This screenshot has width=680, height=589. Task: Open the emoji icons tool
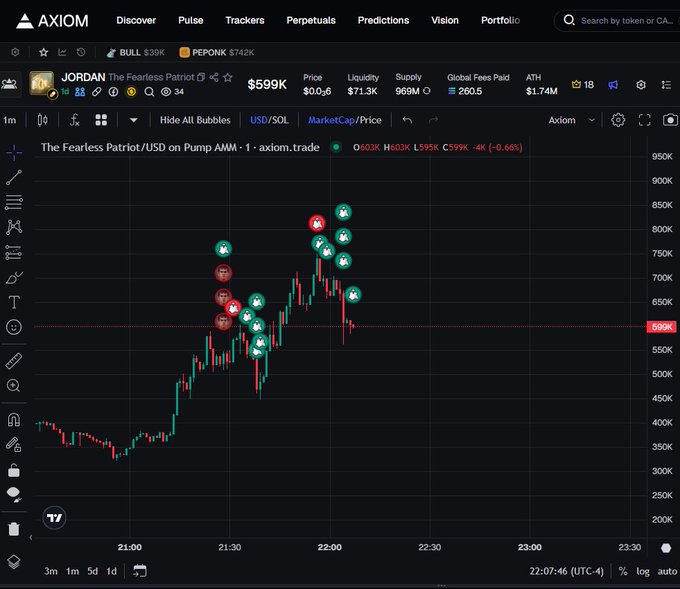point(14,327)
